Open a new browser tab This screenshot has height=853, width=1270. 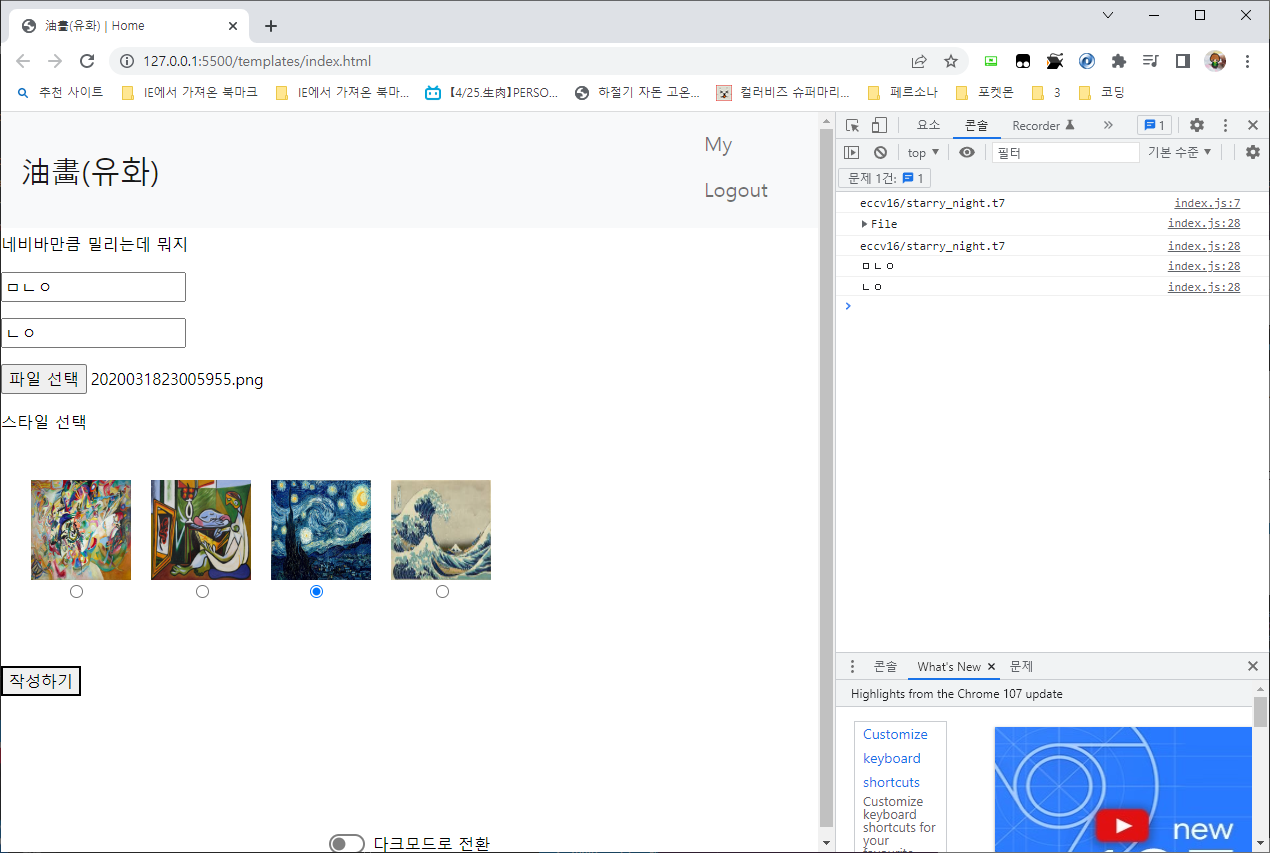pyautogui.click(x=270, y=26)
